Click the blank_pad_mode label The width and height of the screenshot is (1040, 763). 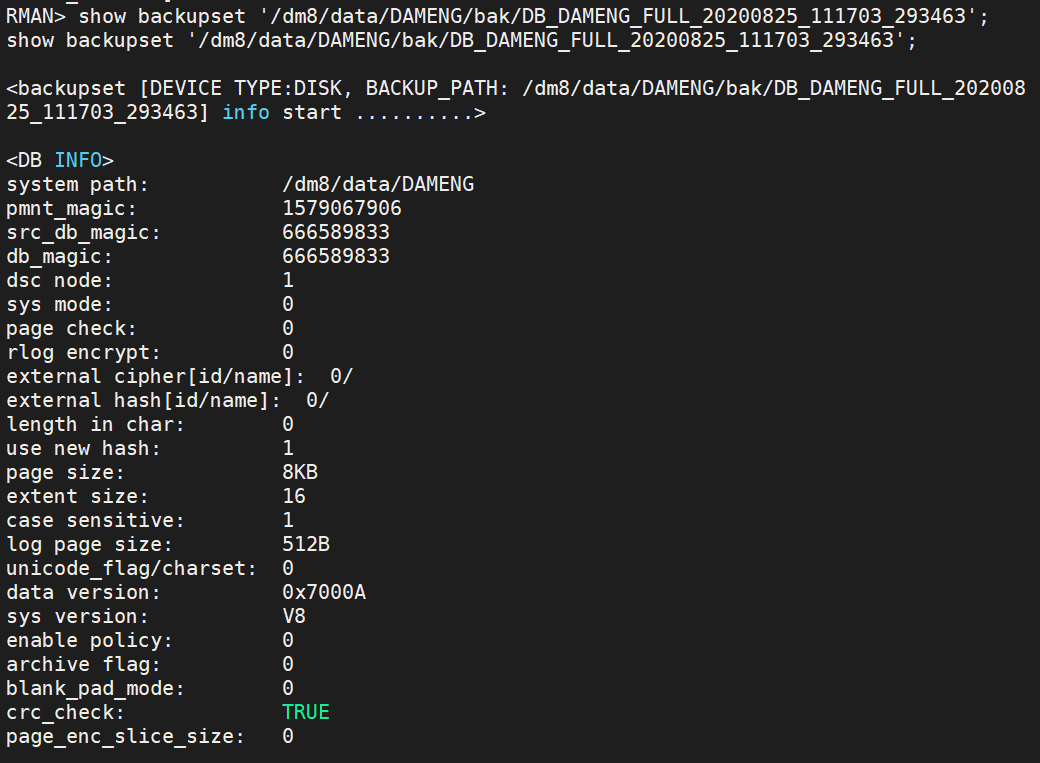(95, 688)
